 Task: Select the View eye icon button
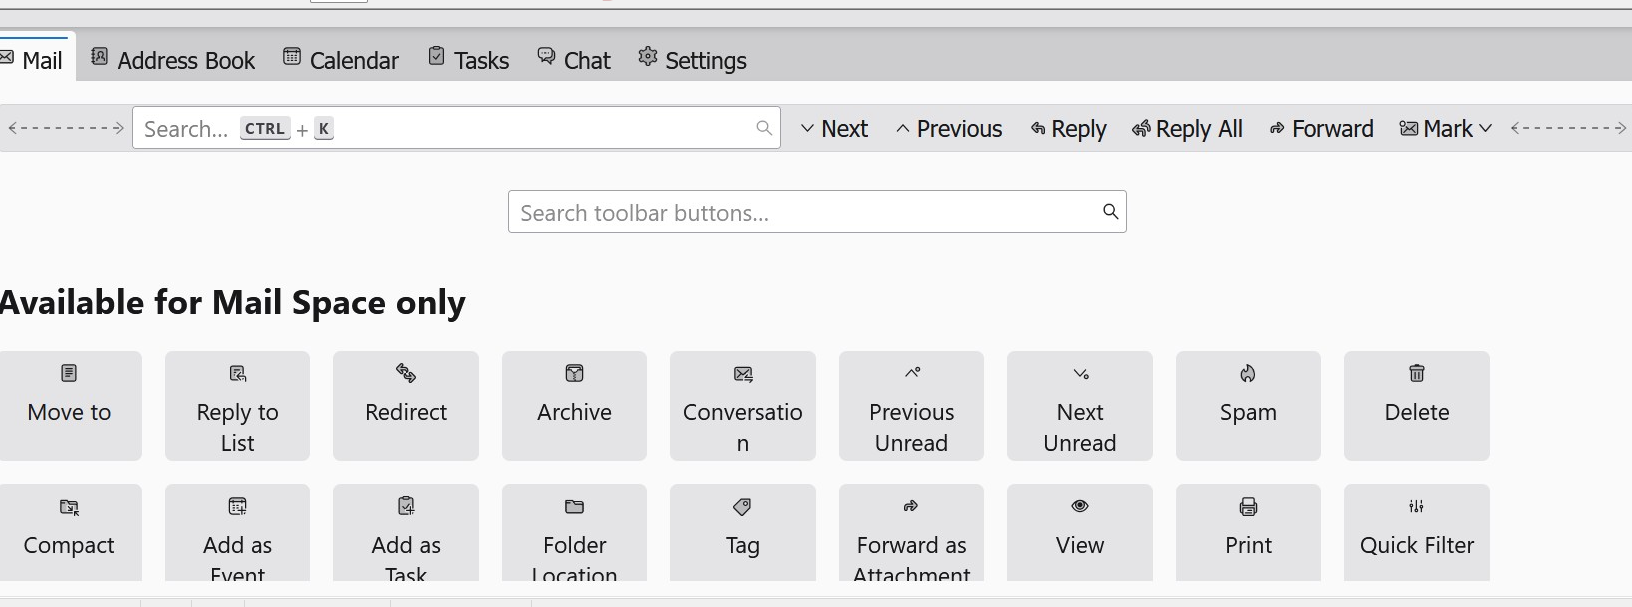(1080, 507)
